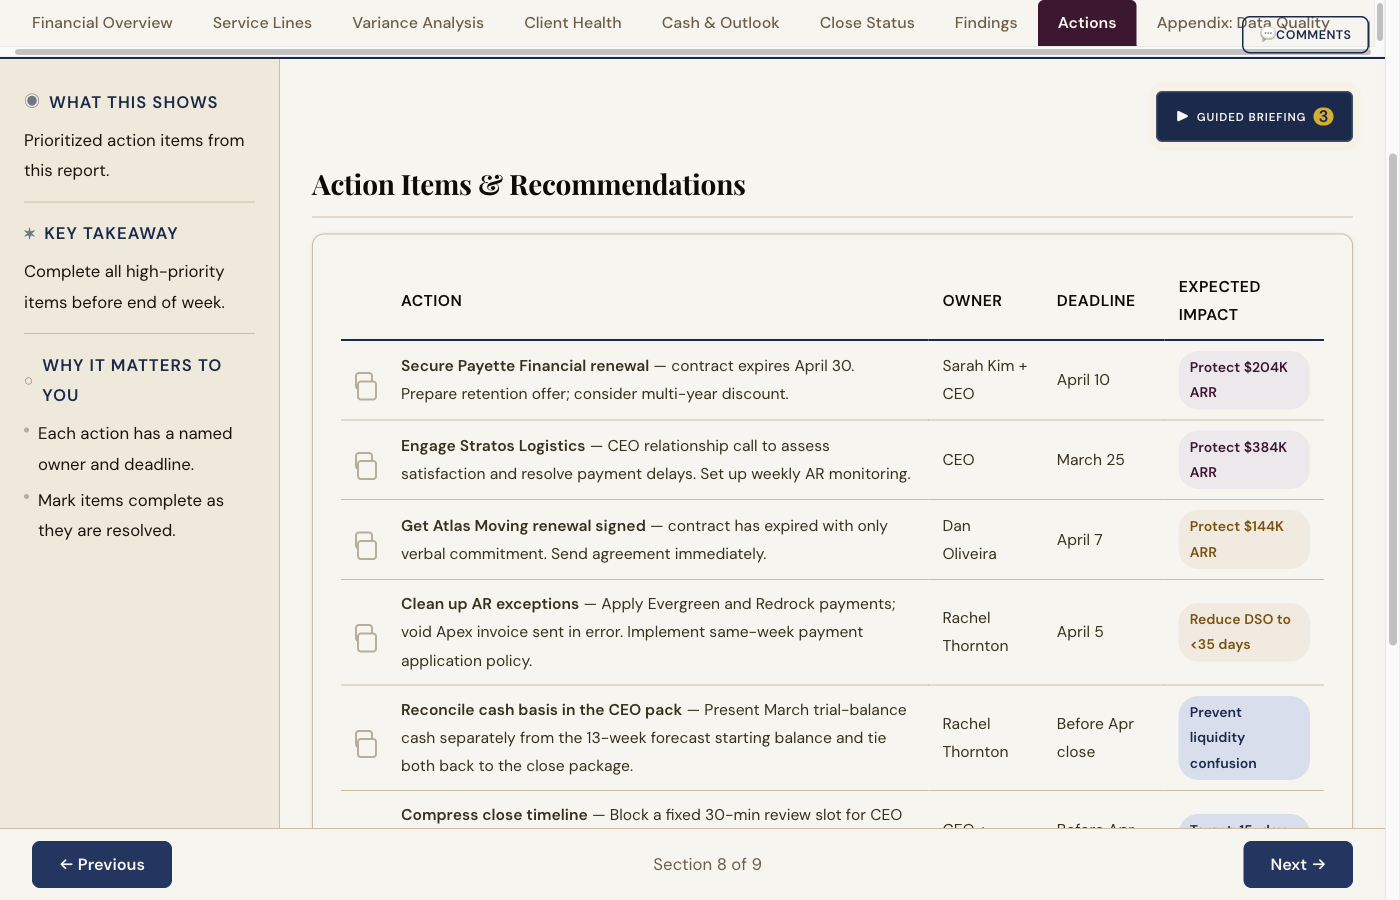Click the Expected Impact column header
This screenshot has height=900, width=1400.
point(1219,301)
